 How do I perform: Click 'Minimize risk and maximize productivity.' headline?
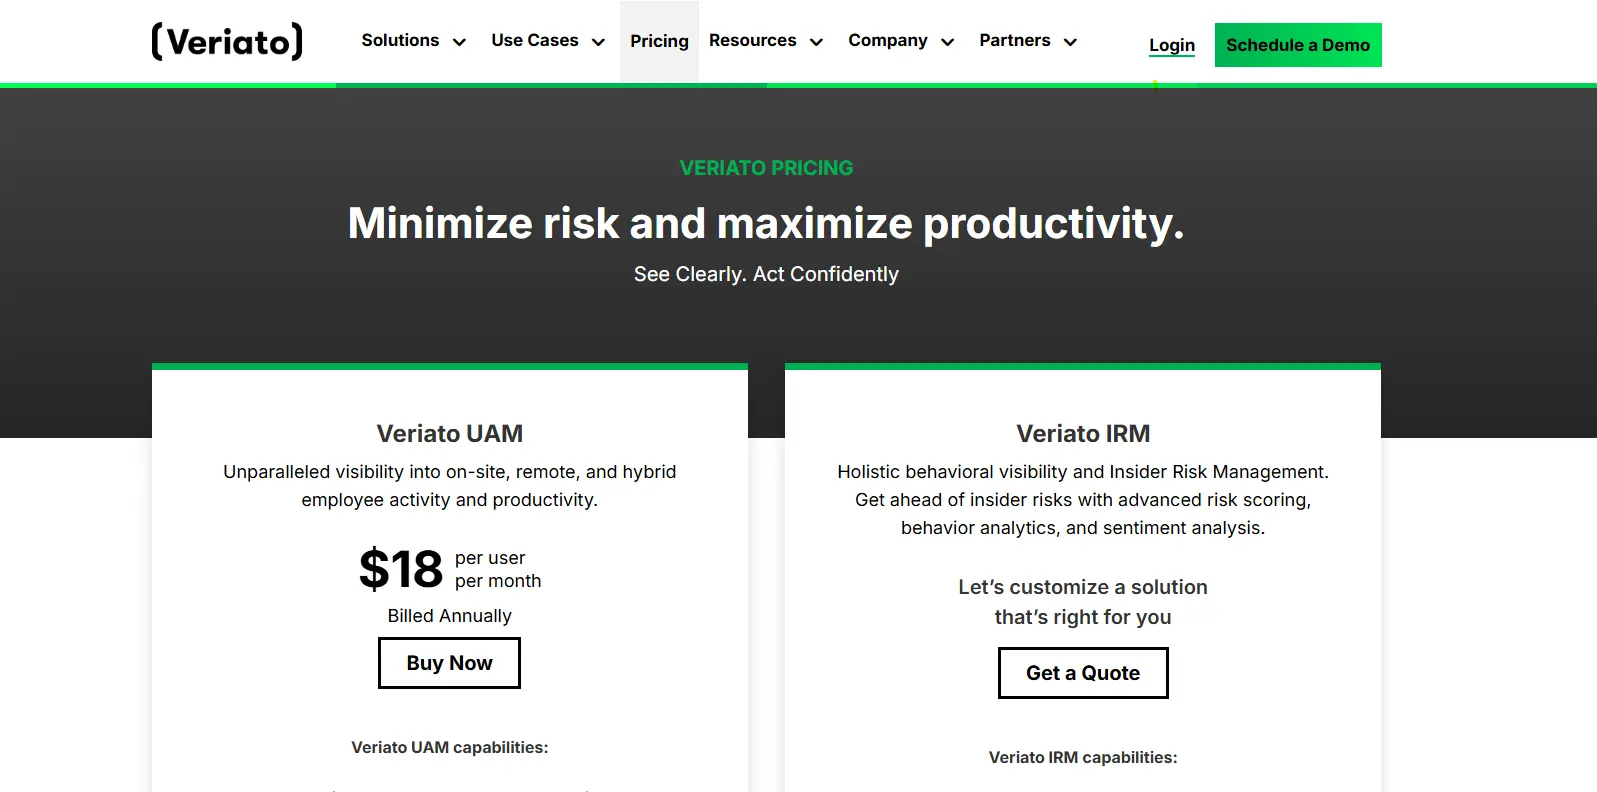766,223
